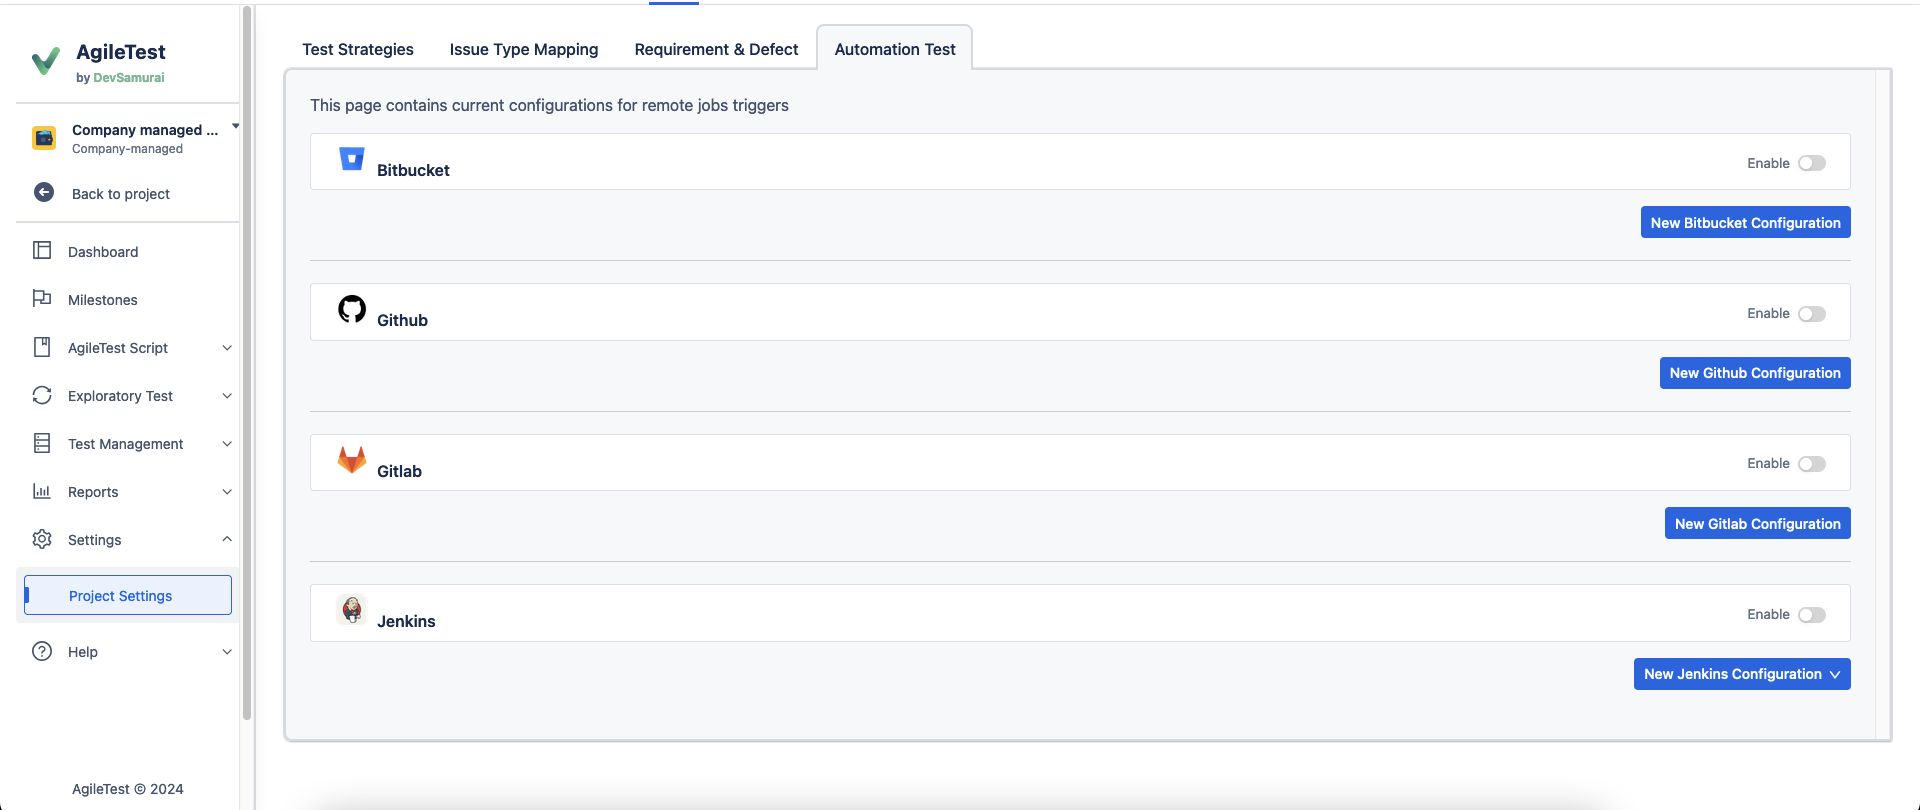Click the Dashboard icon in sidebar

[42, 251]
